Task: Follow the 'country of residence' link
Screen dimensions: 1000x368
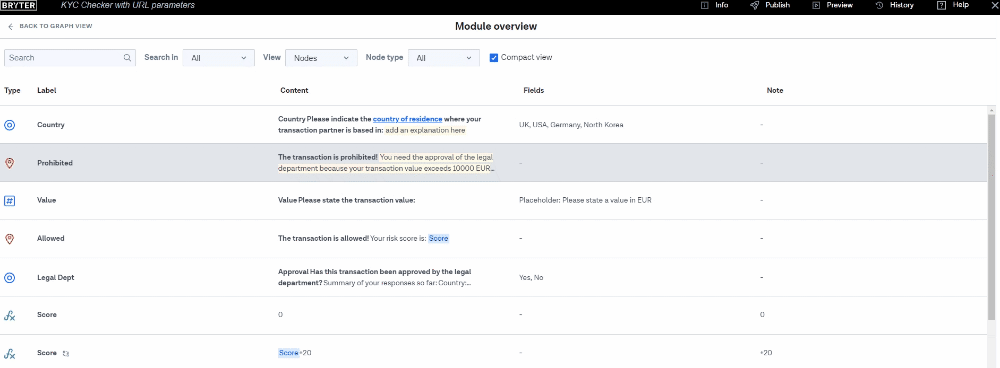Action: [408, 119]
